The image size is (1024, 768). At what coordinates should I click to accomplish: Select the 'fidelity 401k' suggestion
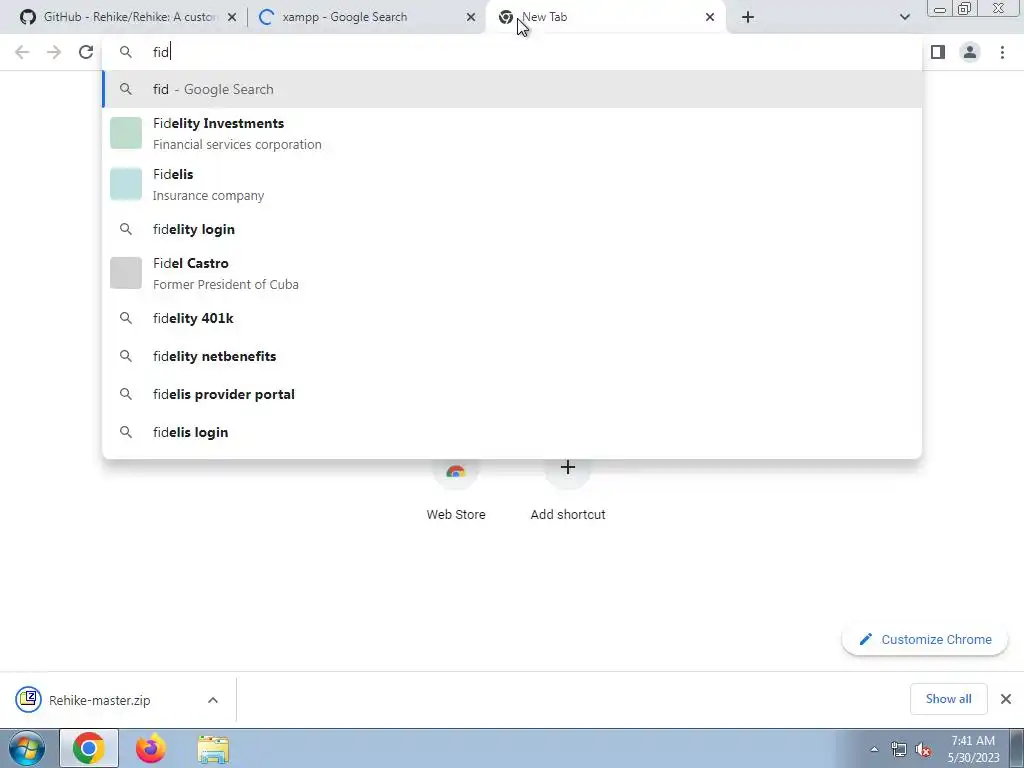pos(512,318)
